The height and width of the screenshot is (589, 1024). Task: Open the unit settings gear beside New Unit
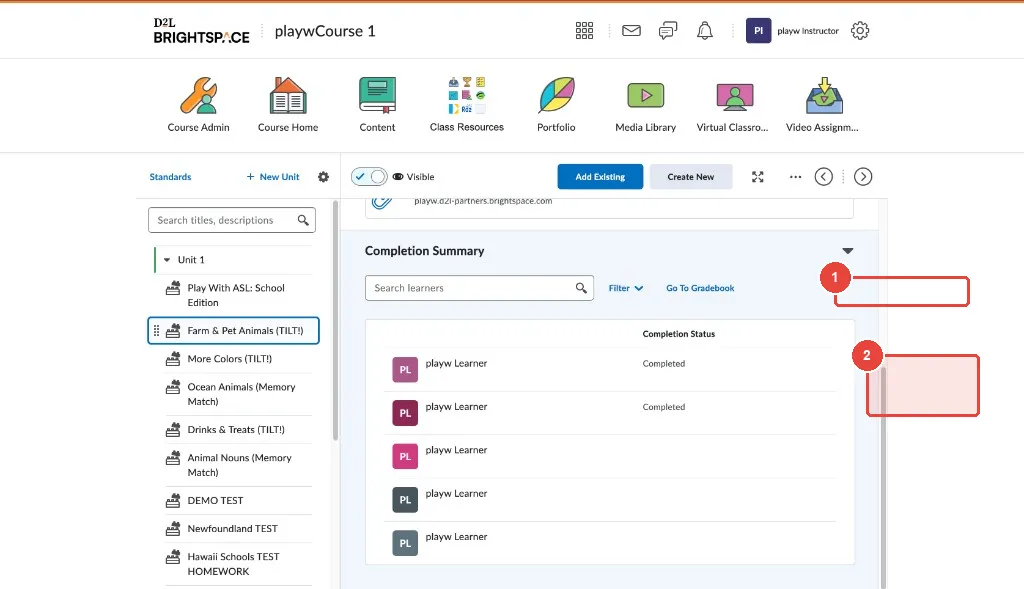tap(323, 177)
